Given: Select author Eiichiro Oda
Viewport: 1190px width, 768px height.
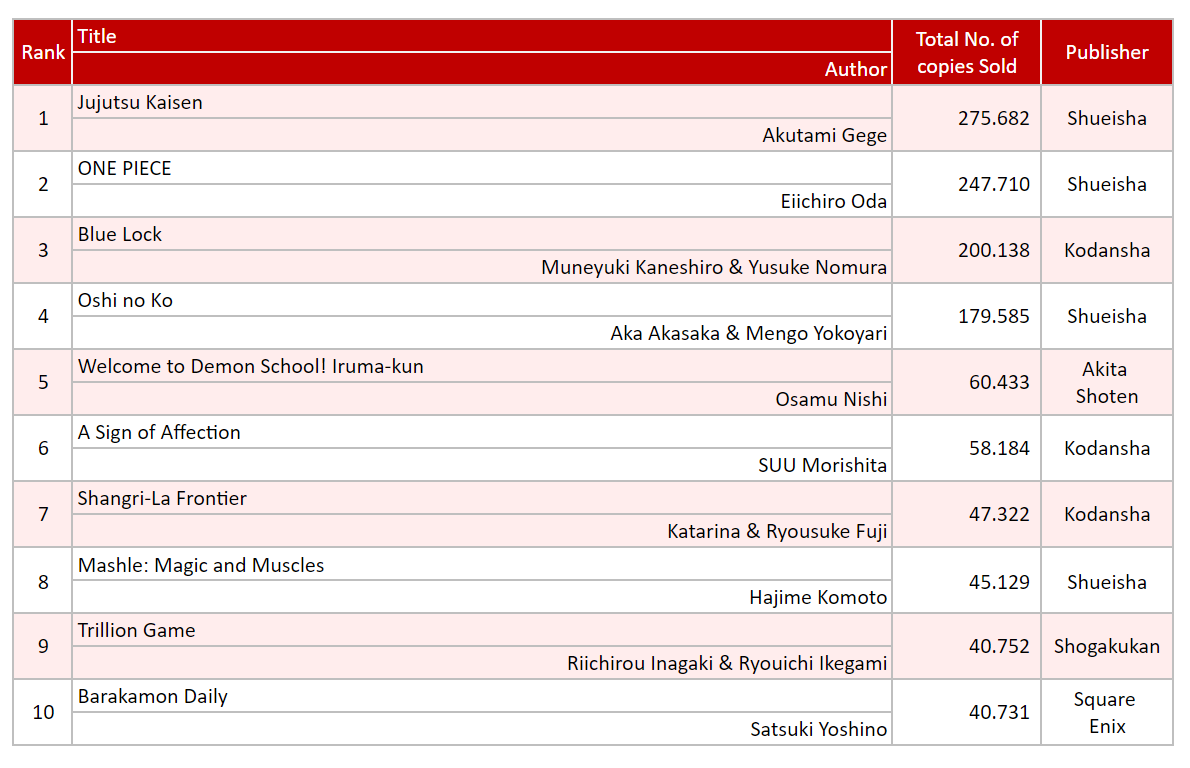Looking at the screenshot, I should point(833,201).
